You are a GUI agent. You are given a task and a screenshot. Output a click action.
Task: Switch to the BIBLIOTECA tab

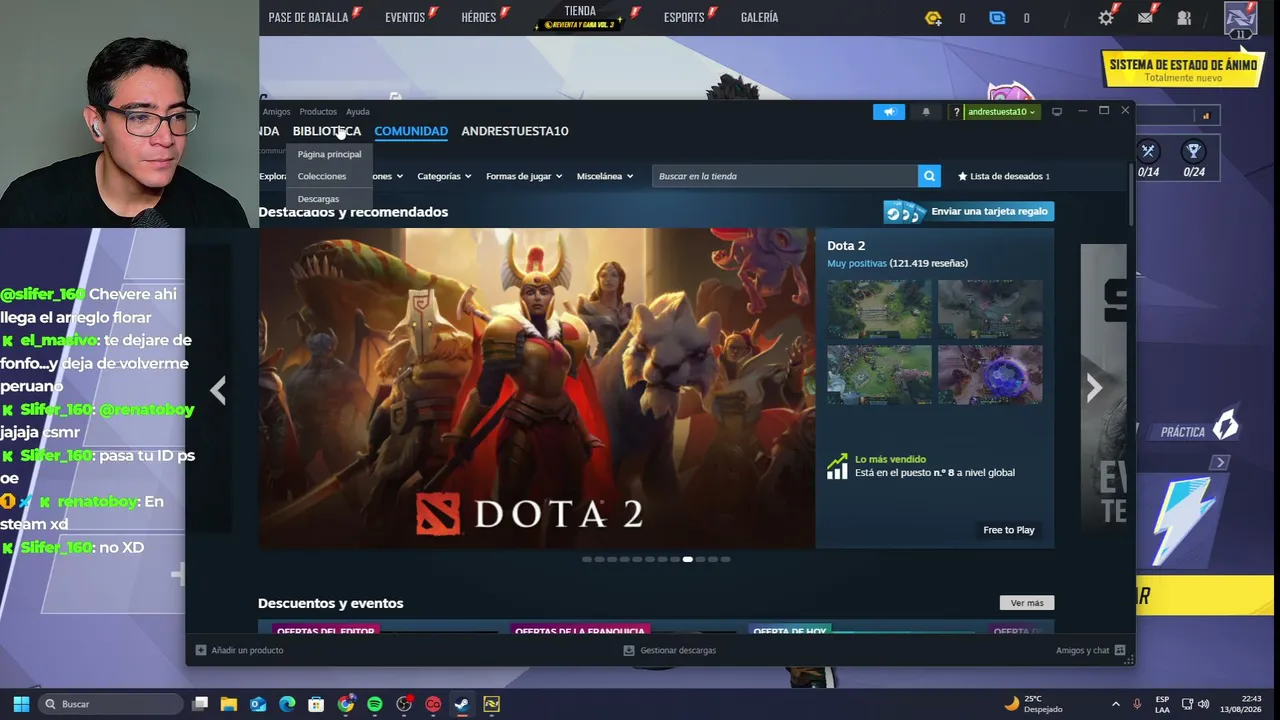tap(327, 131)
